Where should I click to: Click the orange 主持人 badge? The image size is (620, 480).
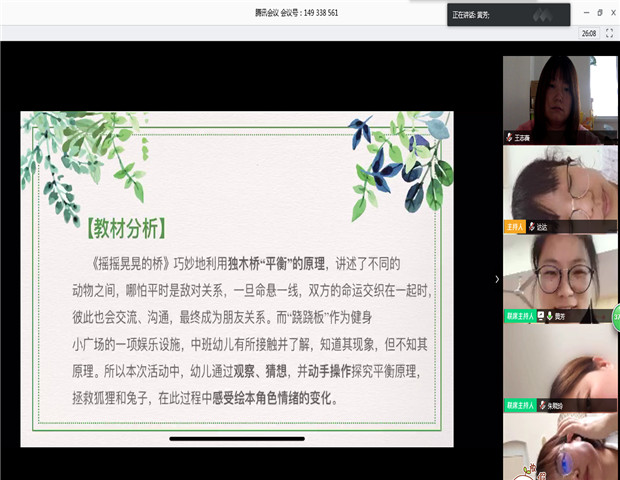click(515, 227)
